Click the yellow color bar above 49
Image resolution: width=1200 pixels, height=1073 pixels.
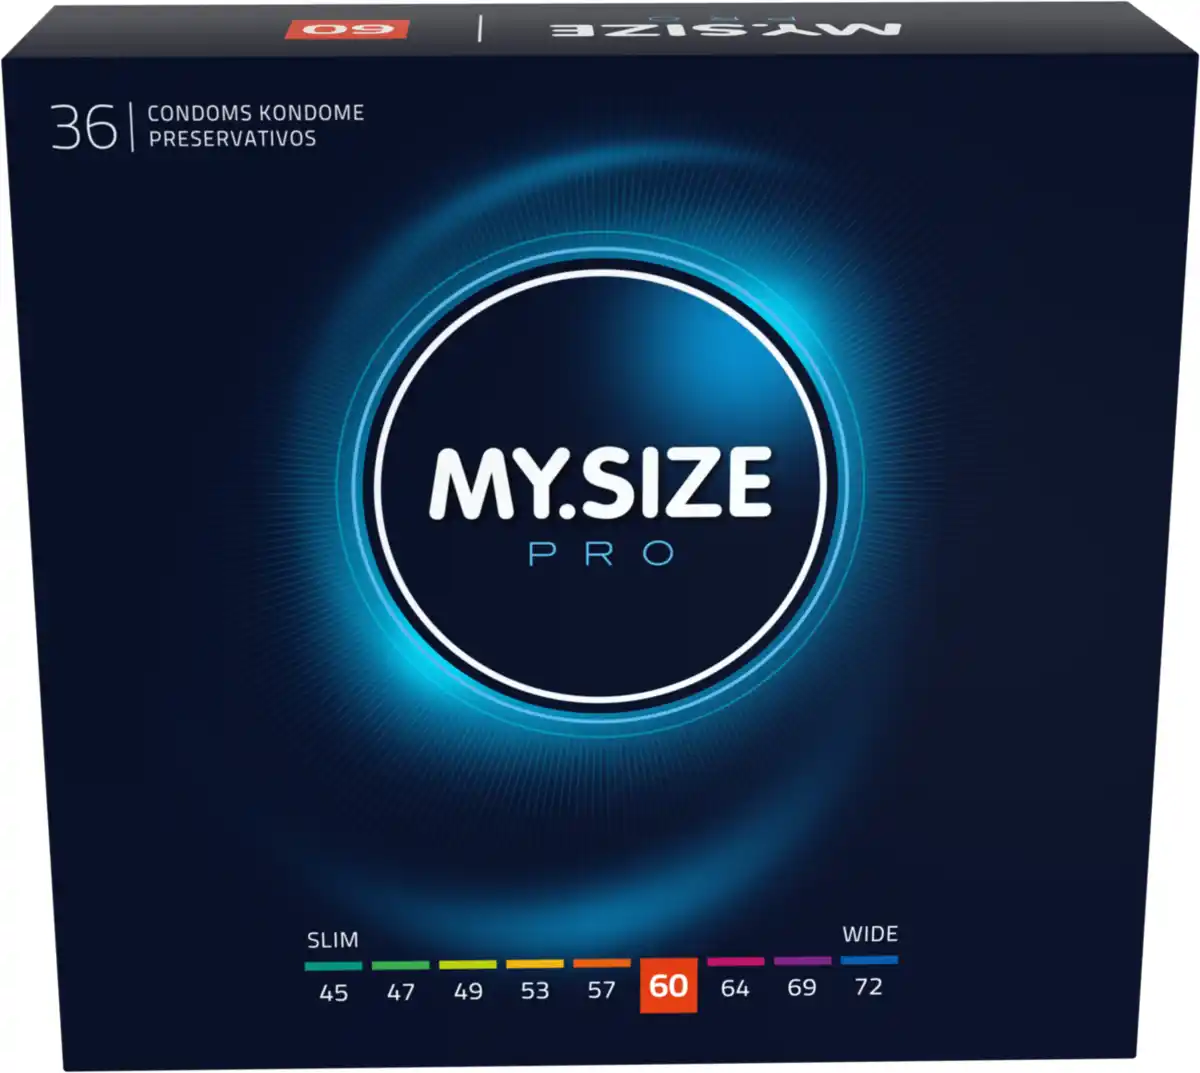(x=467, y=965)
